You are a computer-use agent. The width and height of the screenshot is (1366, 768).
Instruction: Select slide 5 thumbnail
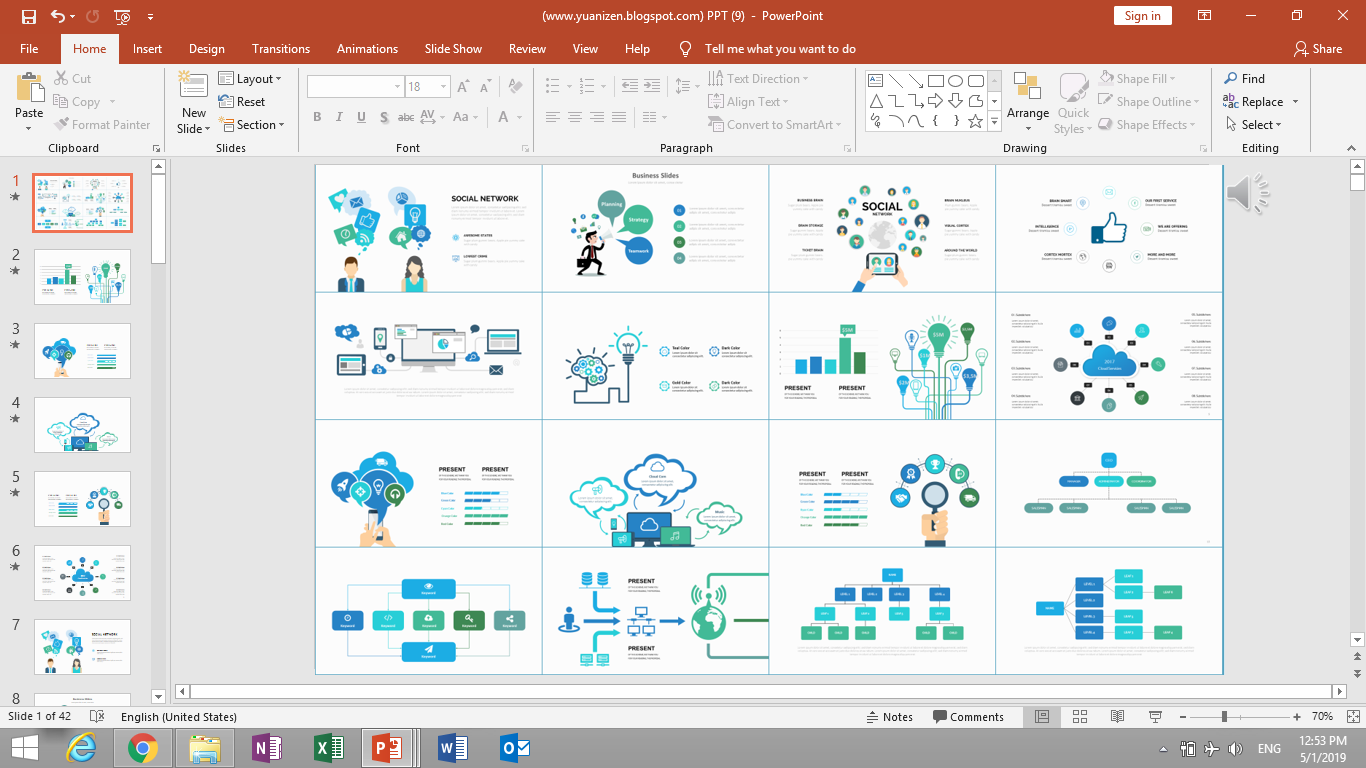[83, 499]
